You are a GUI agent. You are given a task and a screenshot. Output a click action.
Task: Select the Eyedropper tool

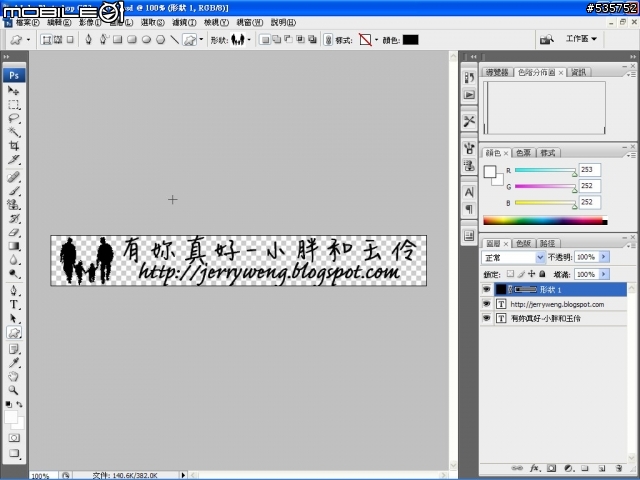click(x=13, y=362)
